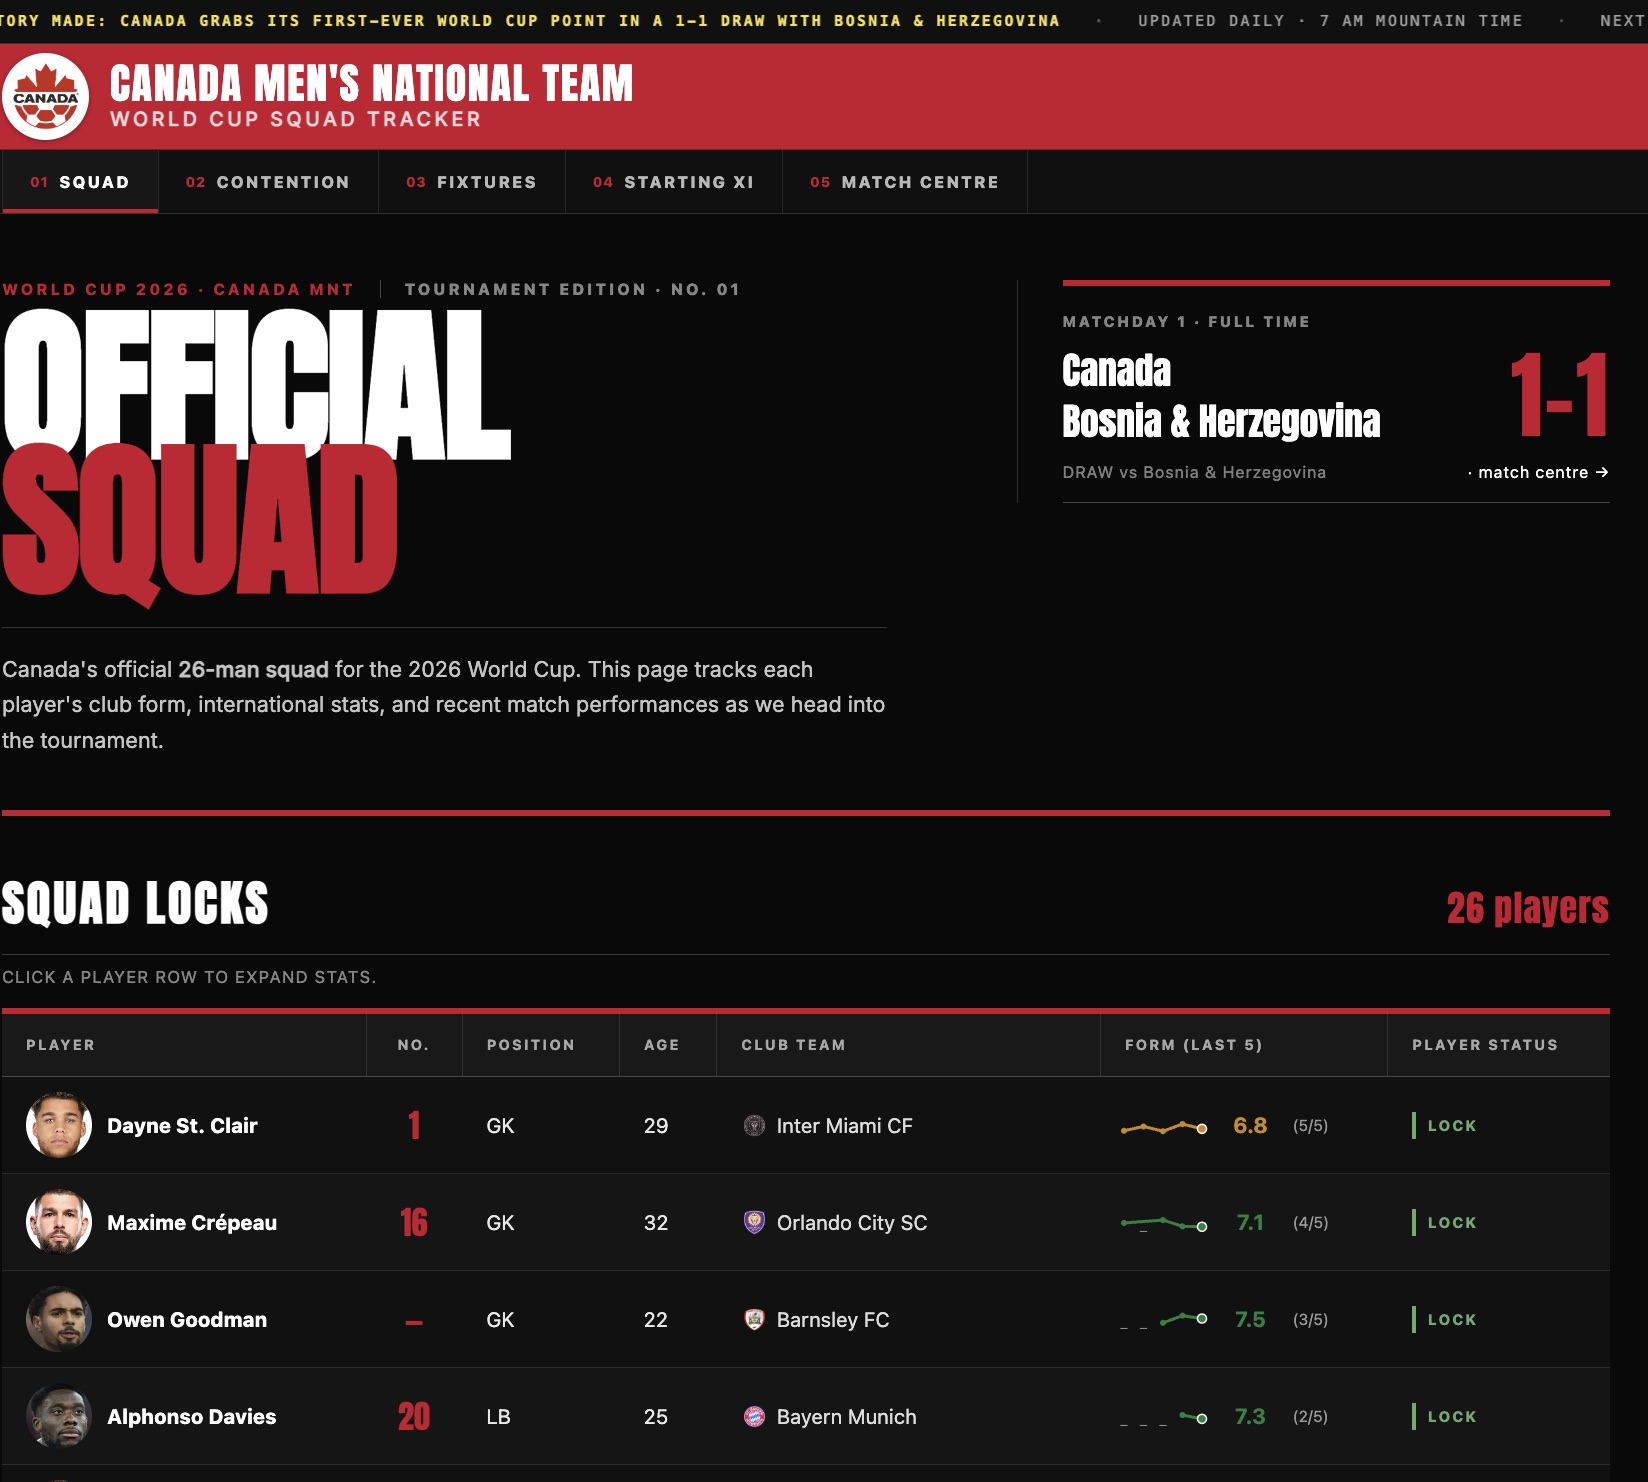Follow the match centre arrow link

pyautogui.click(x=1538, y=472)
